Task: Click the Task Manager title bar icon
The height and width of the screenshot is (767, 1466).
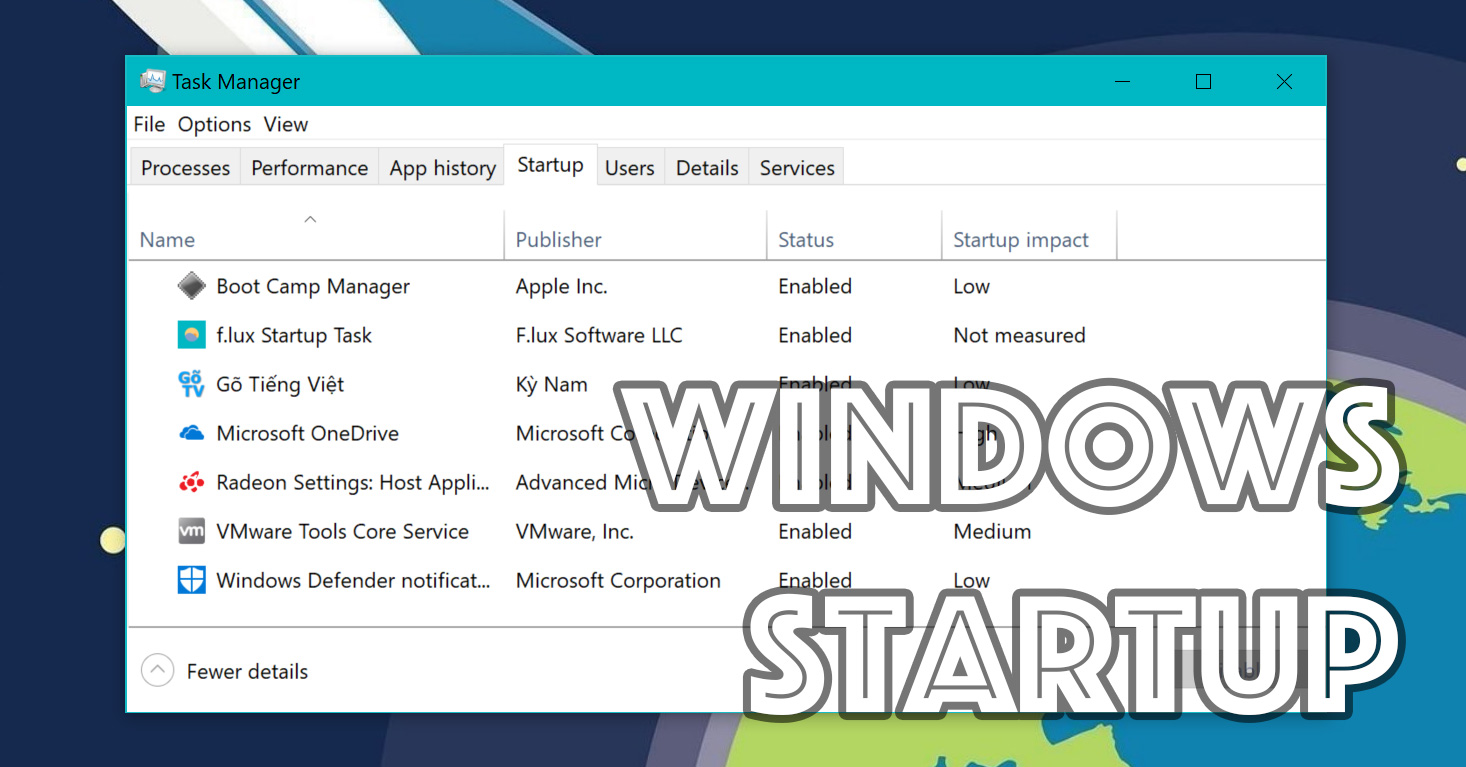Action: pos(153,81)
